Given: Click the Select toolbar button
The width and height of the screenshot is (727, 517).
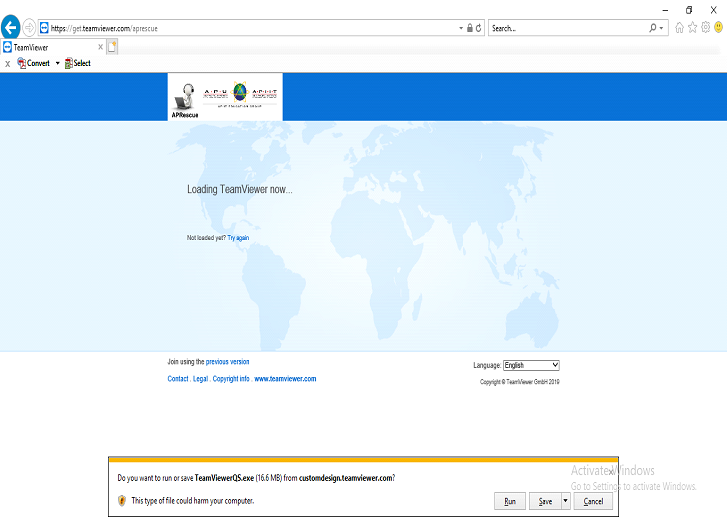Looking at the screenshot, I should click(77, 63).
